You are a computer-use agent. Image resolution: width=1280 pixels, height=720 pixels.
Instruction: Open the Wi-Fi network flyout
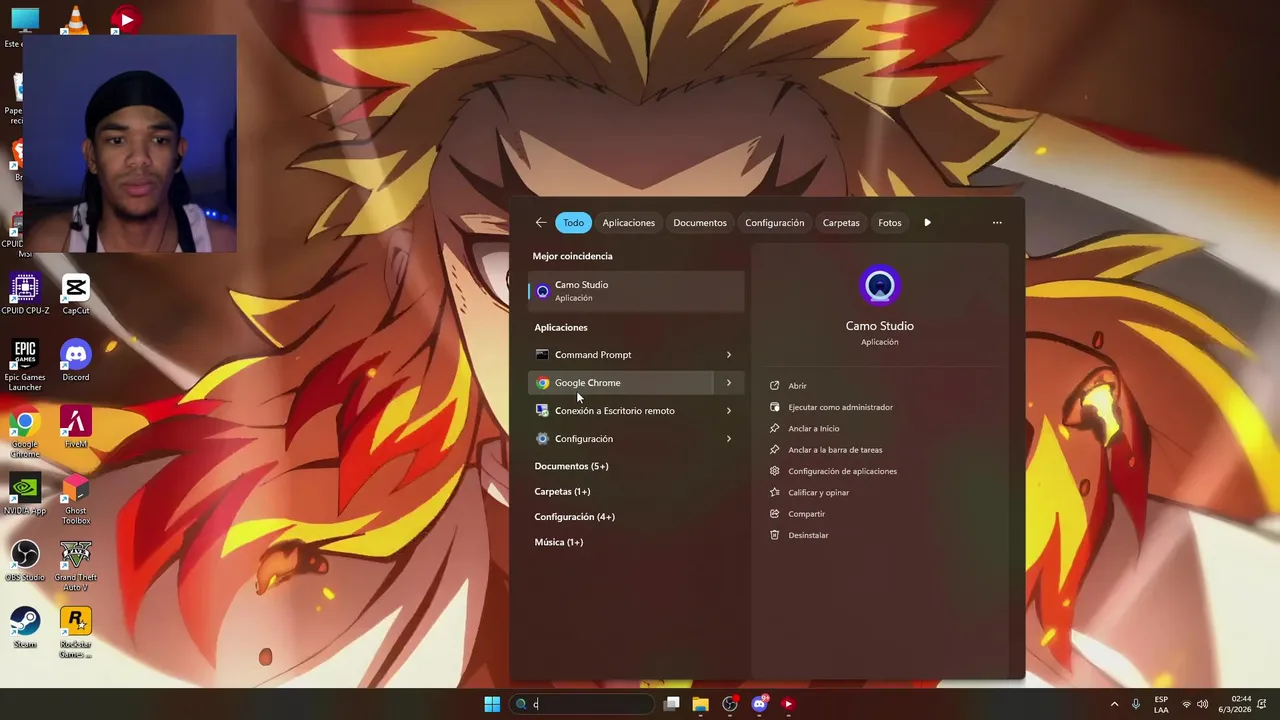1186,704
